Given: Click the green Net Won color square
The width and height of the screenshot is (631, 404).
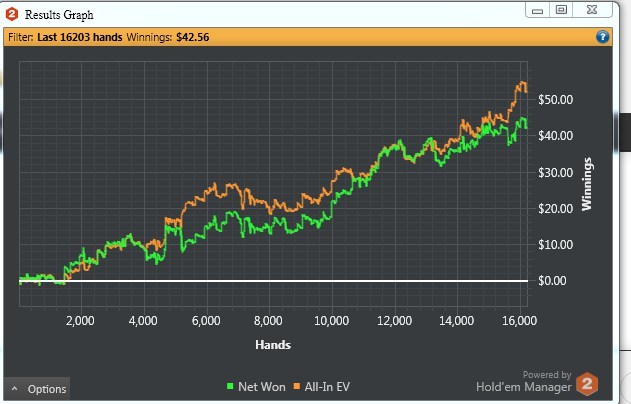Looking at the screenshot, I should coord(230,386).
